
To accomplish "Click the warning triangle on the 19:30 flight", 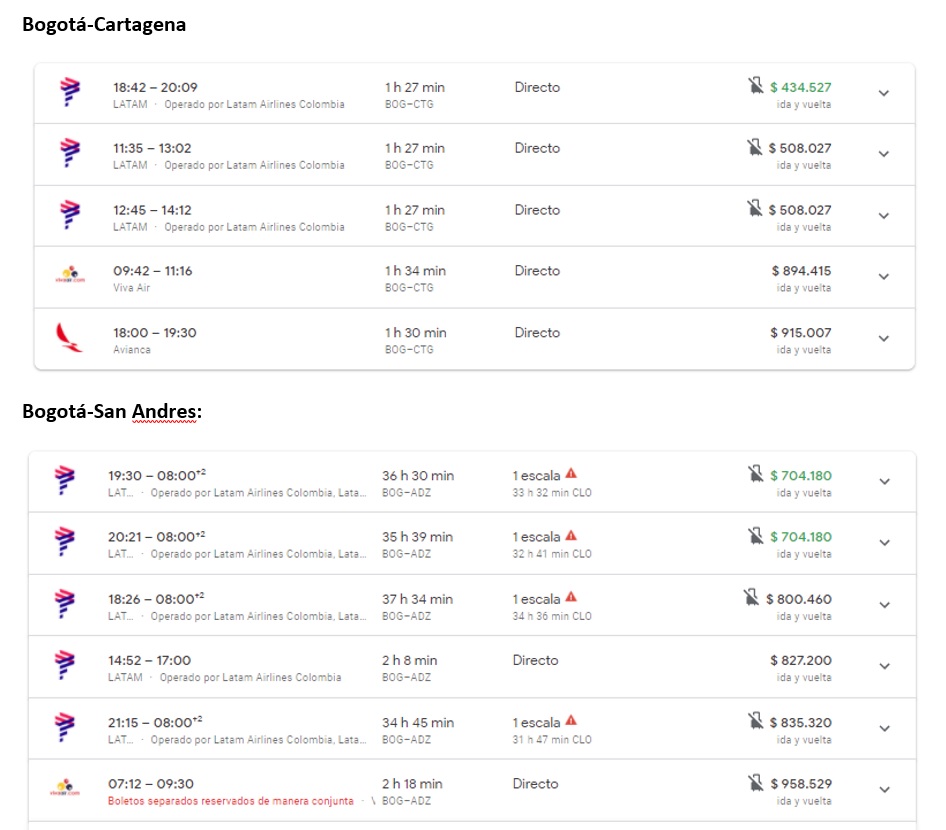I will [571, 474].
